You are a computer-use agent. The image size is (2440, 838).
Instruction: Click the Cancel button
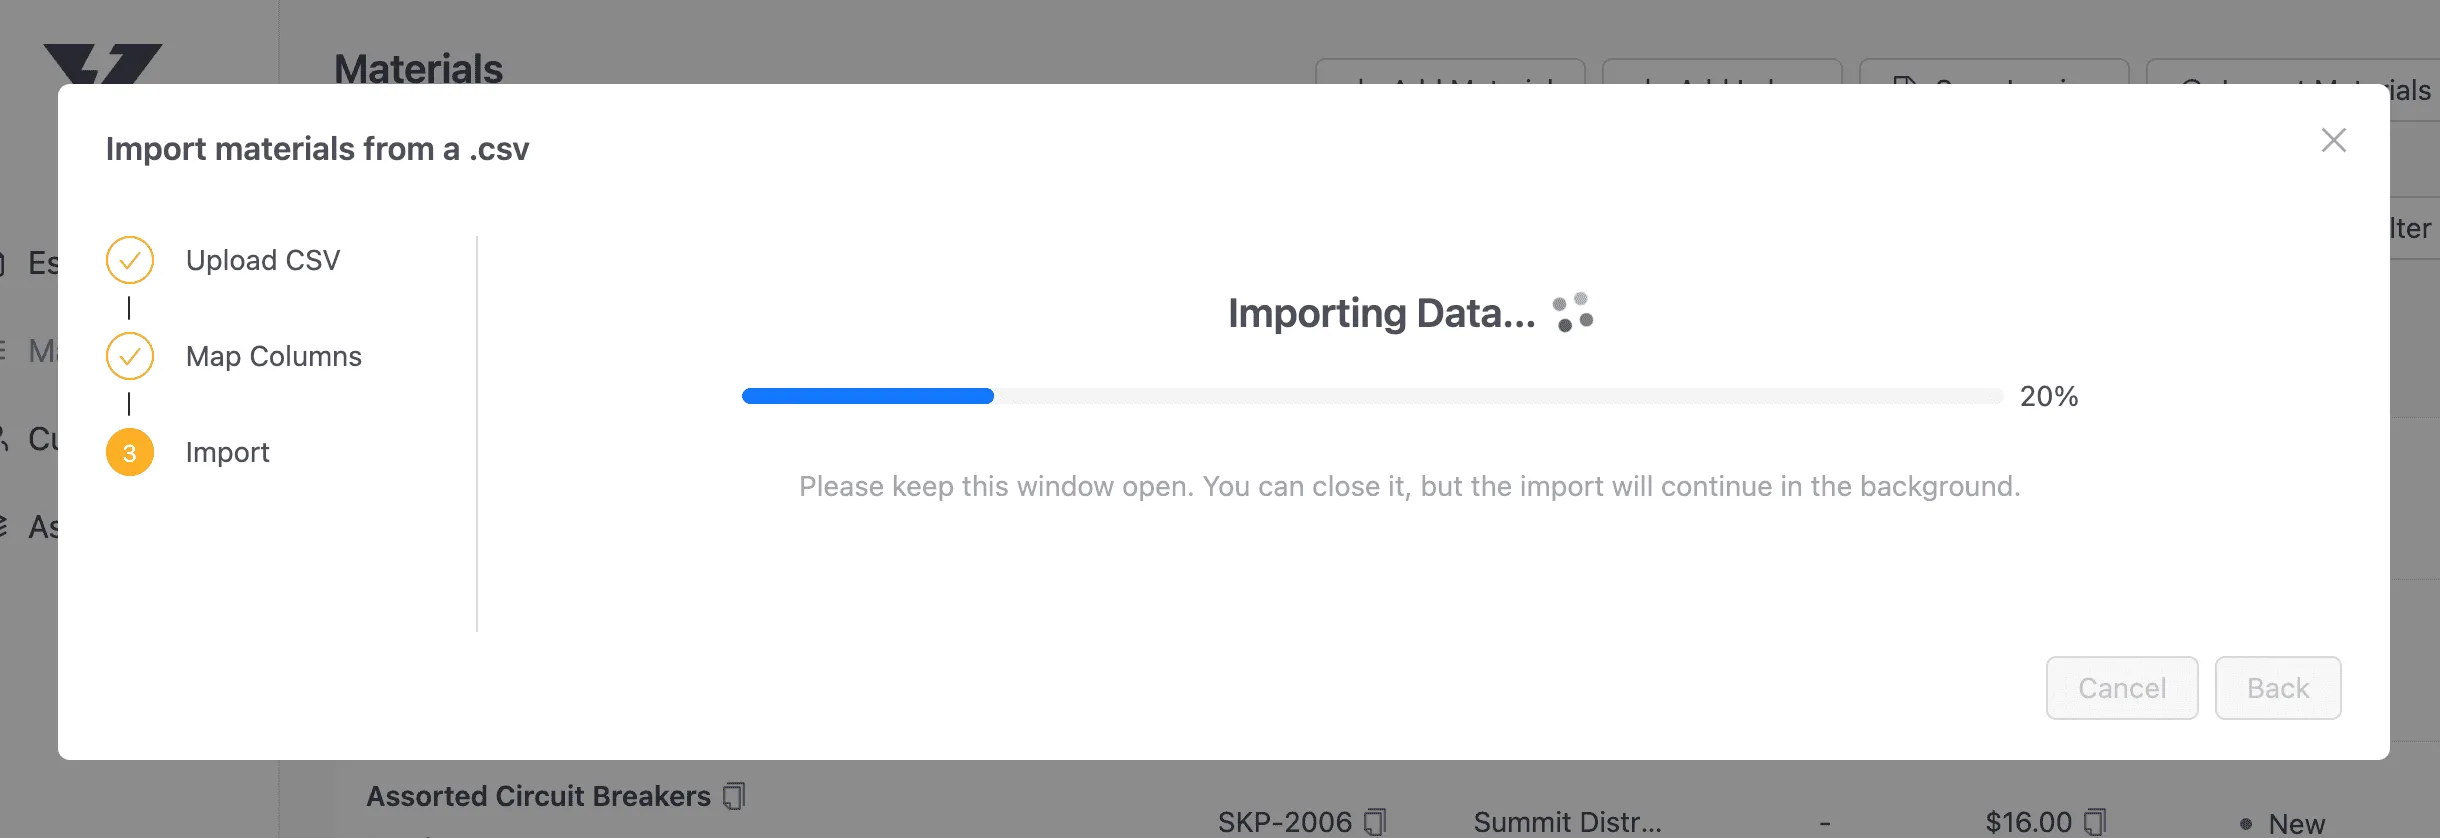point(2121,688)
